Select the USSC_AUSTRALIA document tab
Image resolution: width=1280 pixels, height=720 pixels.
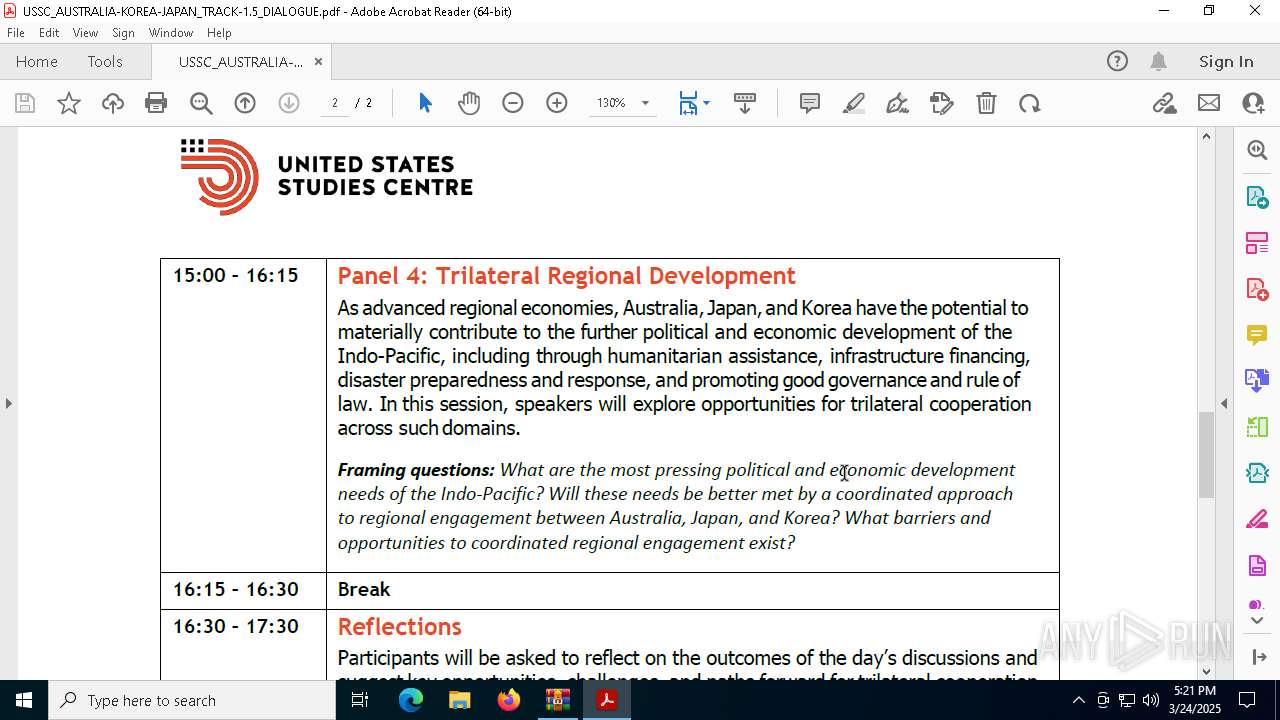pyautogui.click(x=241, y=61)
